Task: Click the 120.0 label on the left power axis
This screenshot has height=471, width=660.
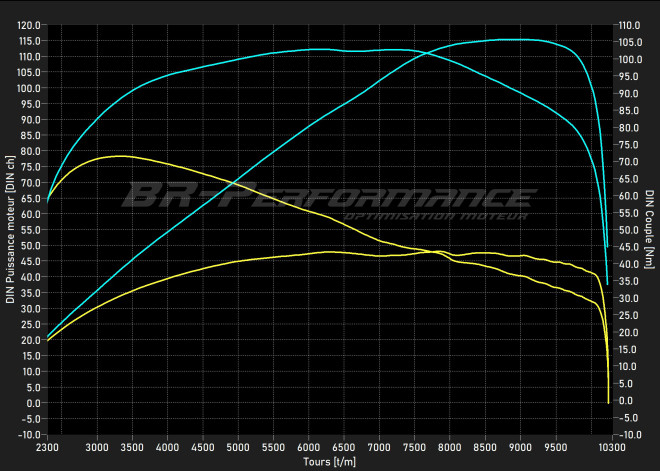Action: (x=29, y=25)
